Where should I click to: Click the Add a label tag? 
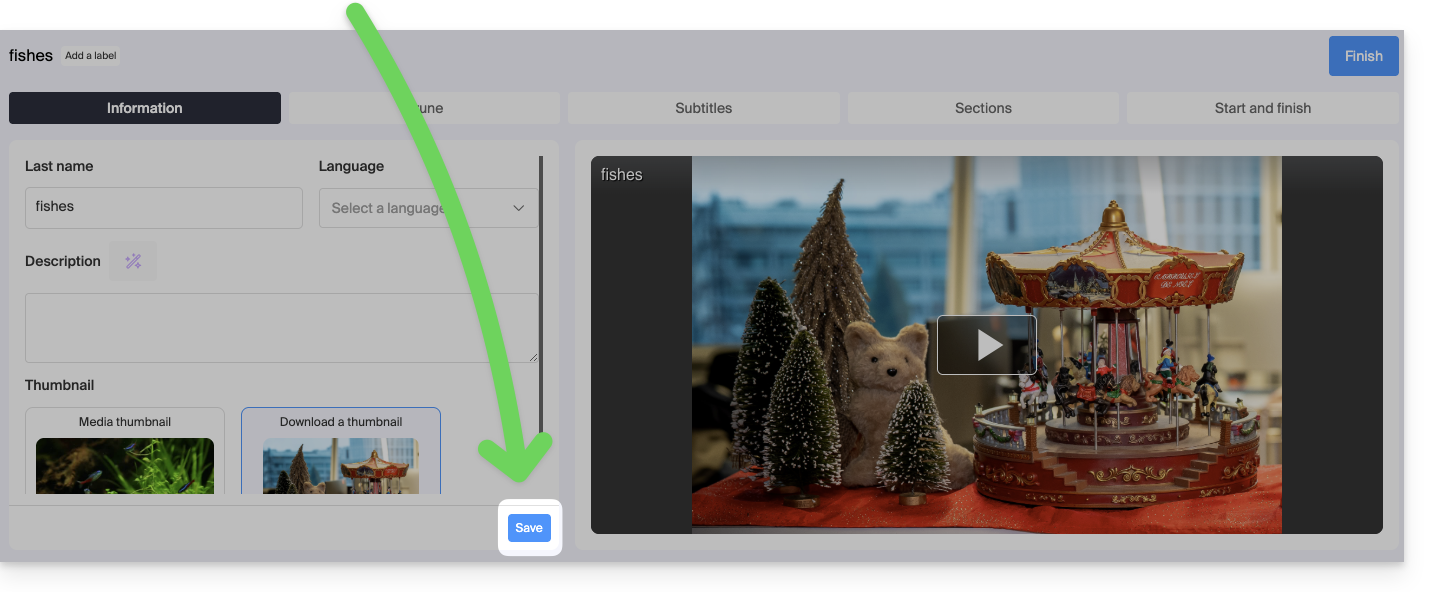click(x=91, y=56)
